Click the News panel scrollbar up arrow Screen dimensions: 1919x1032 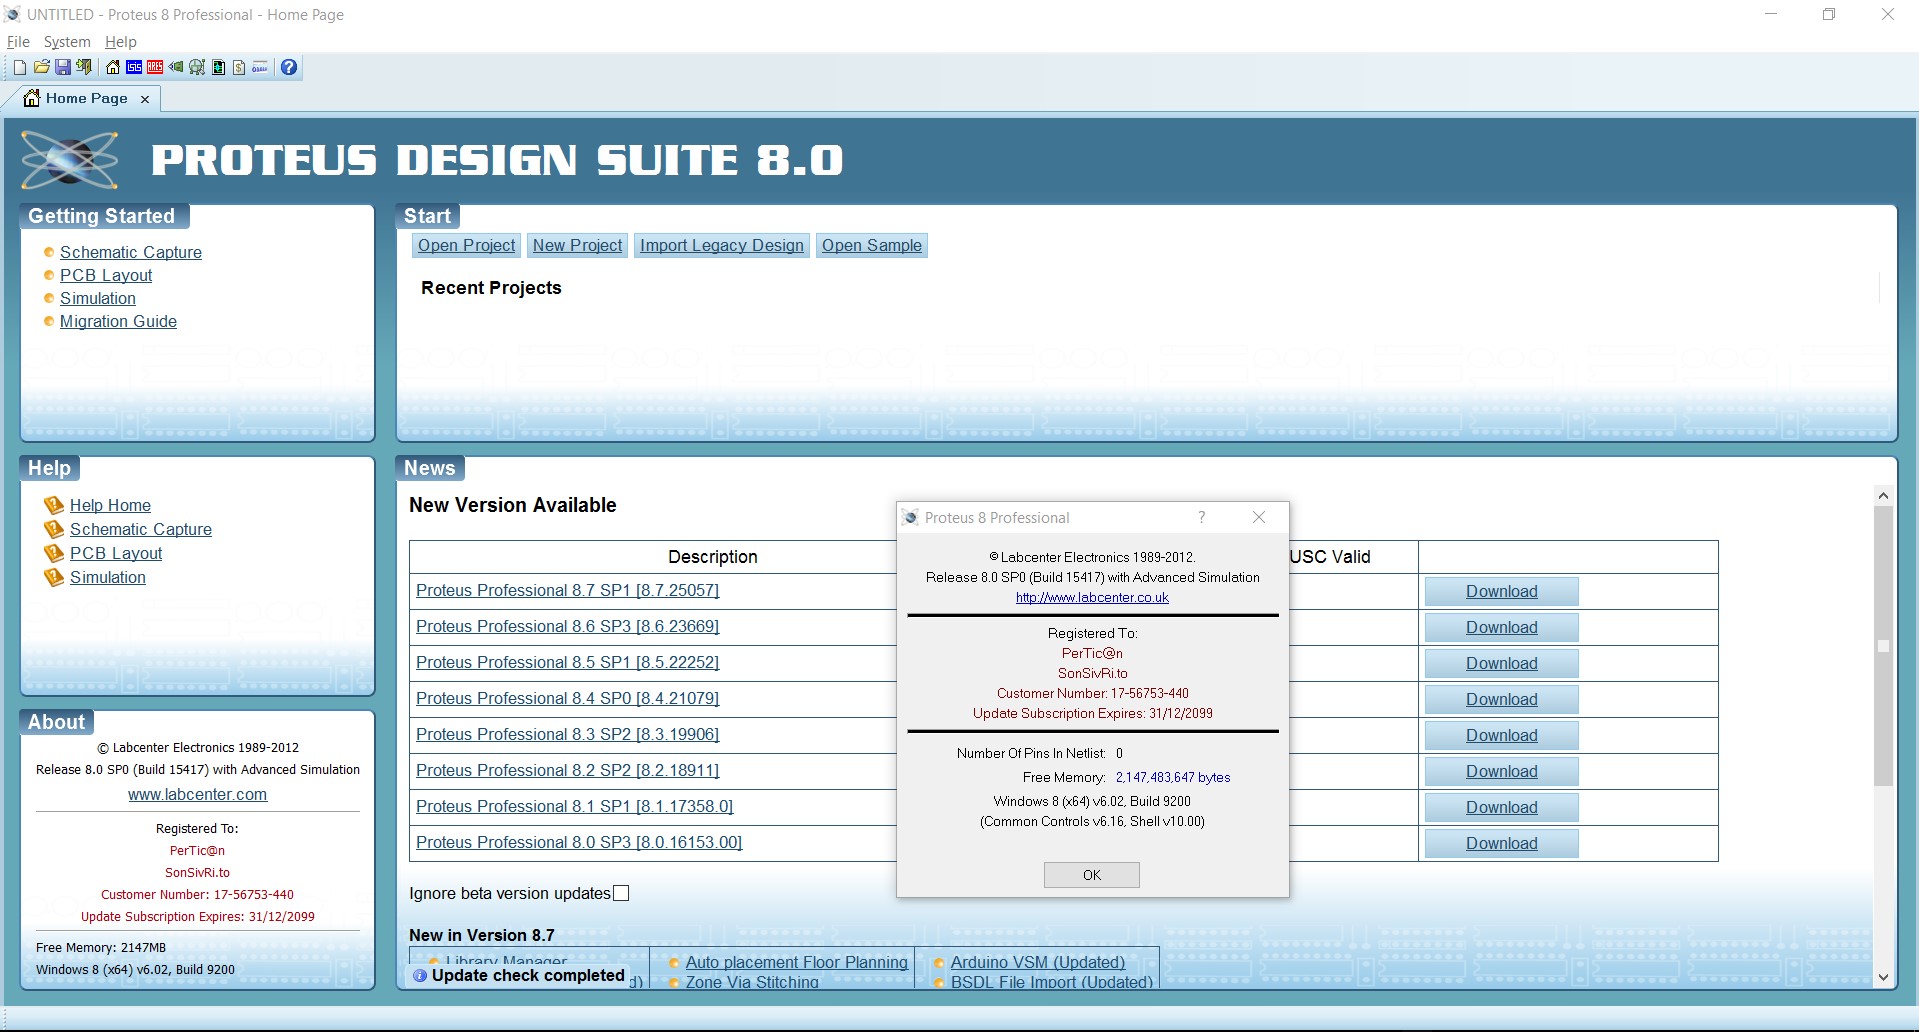pos(1883,495)
